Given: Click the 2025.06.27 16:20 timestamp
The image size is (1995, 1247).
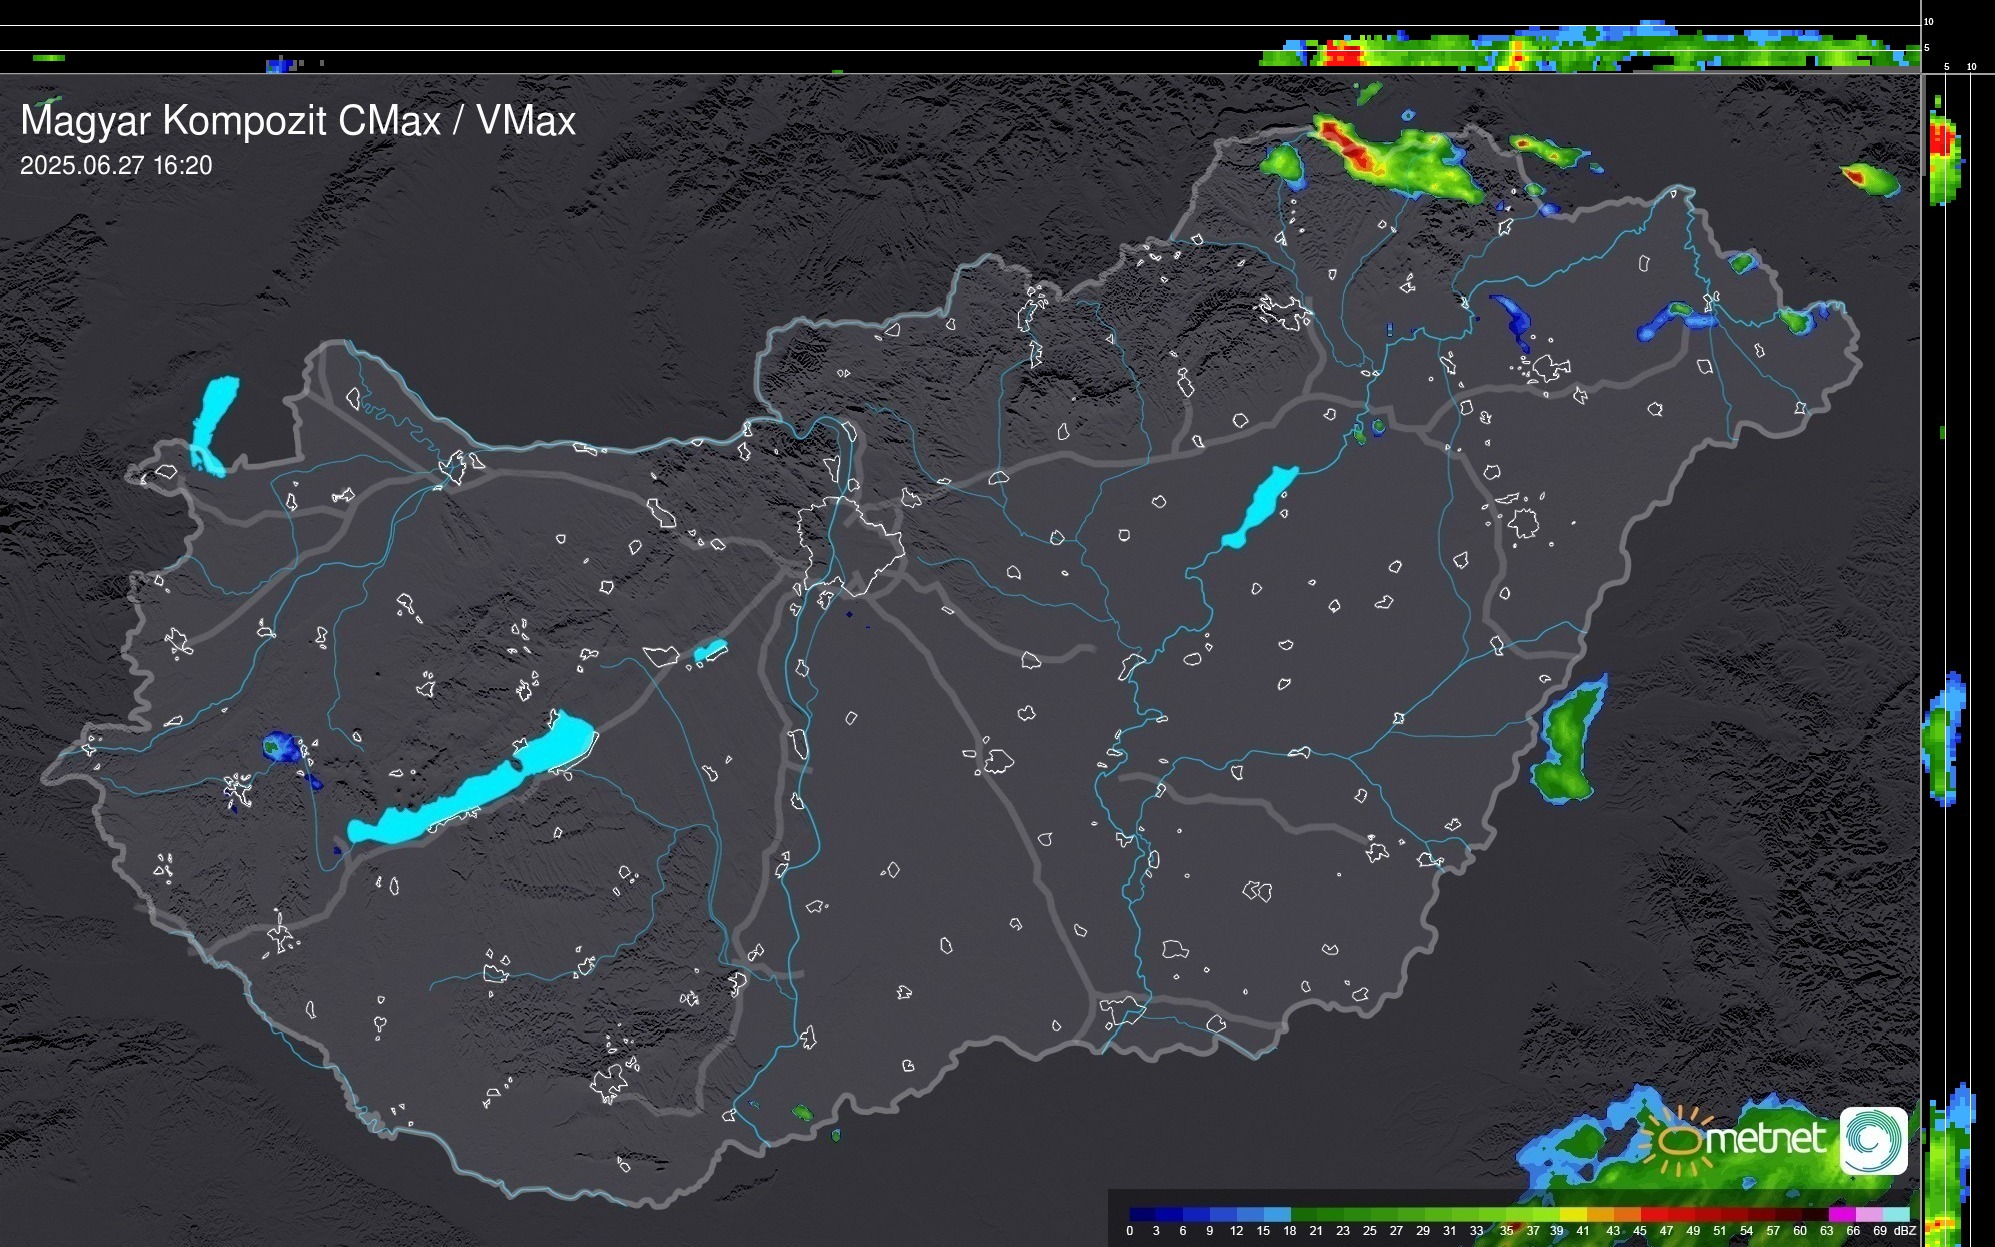Looking at the screenshot, I should coord(116,166).
